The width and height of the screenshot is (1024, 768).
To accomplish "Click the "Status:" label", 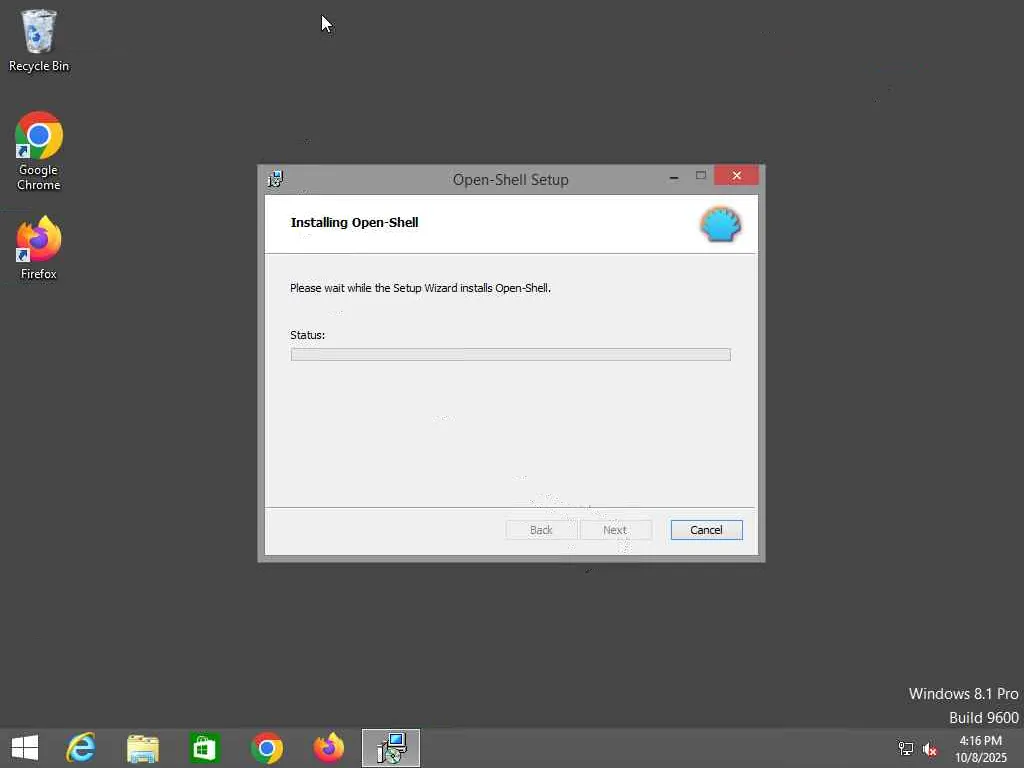I will [x=307, y=335].
